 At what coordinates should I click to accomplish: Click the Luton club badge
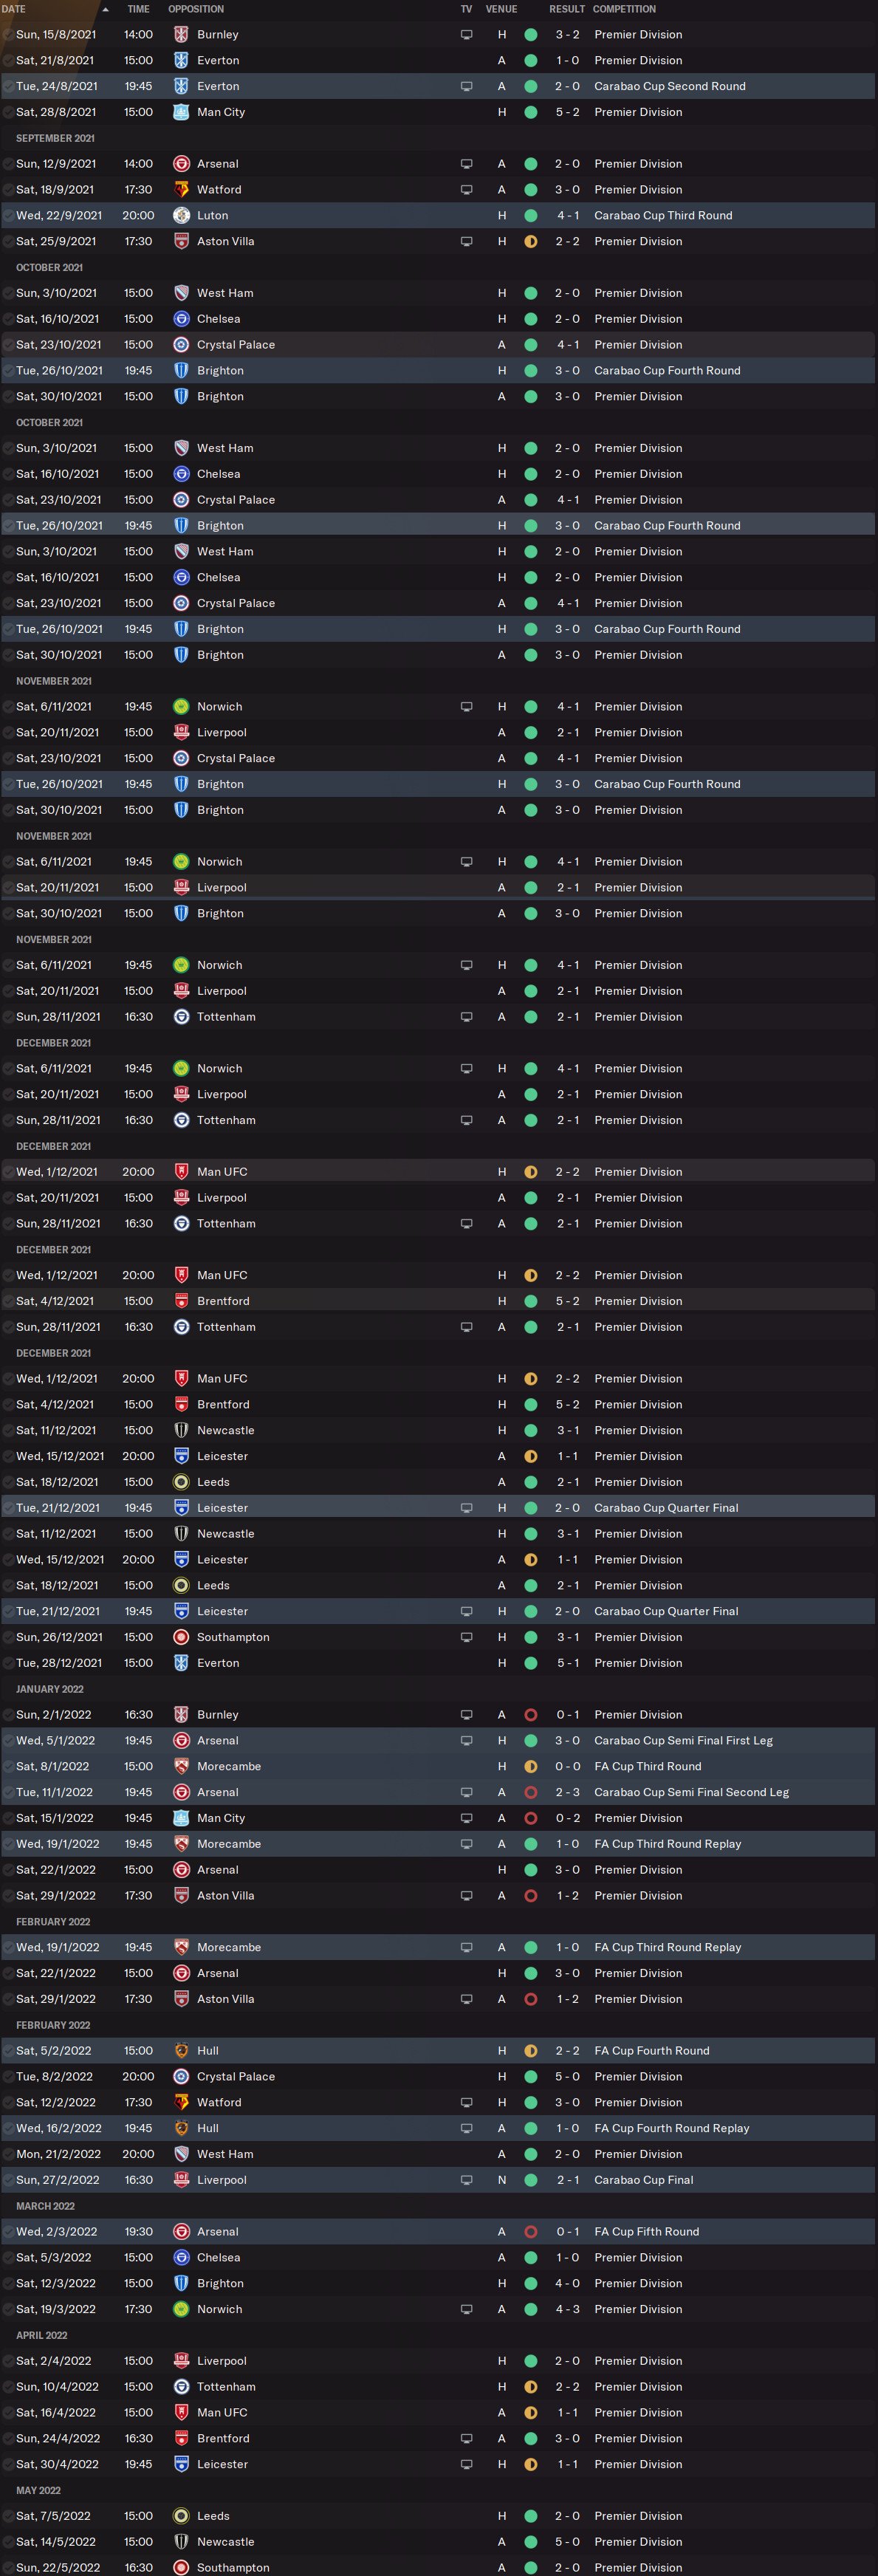pyautogui.click(x=181, y=215)
